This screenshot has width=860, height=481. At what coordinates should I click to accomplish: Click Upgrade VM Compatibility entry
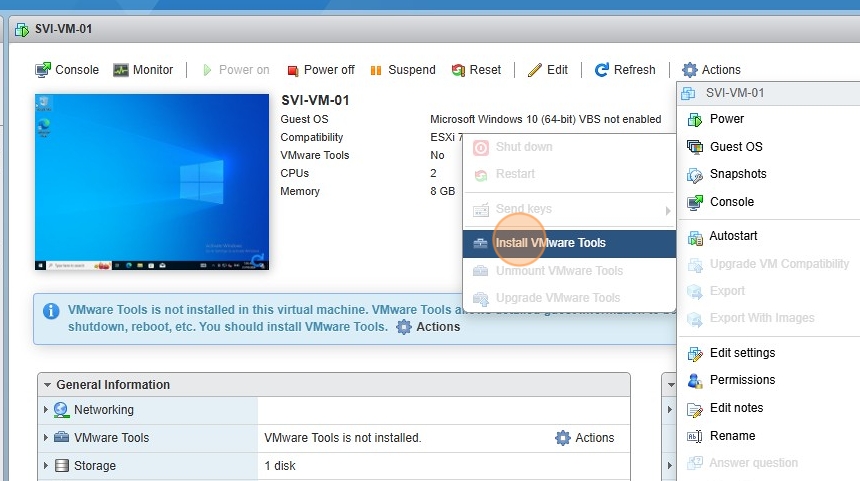[769, 264]
